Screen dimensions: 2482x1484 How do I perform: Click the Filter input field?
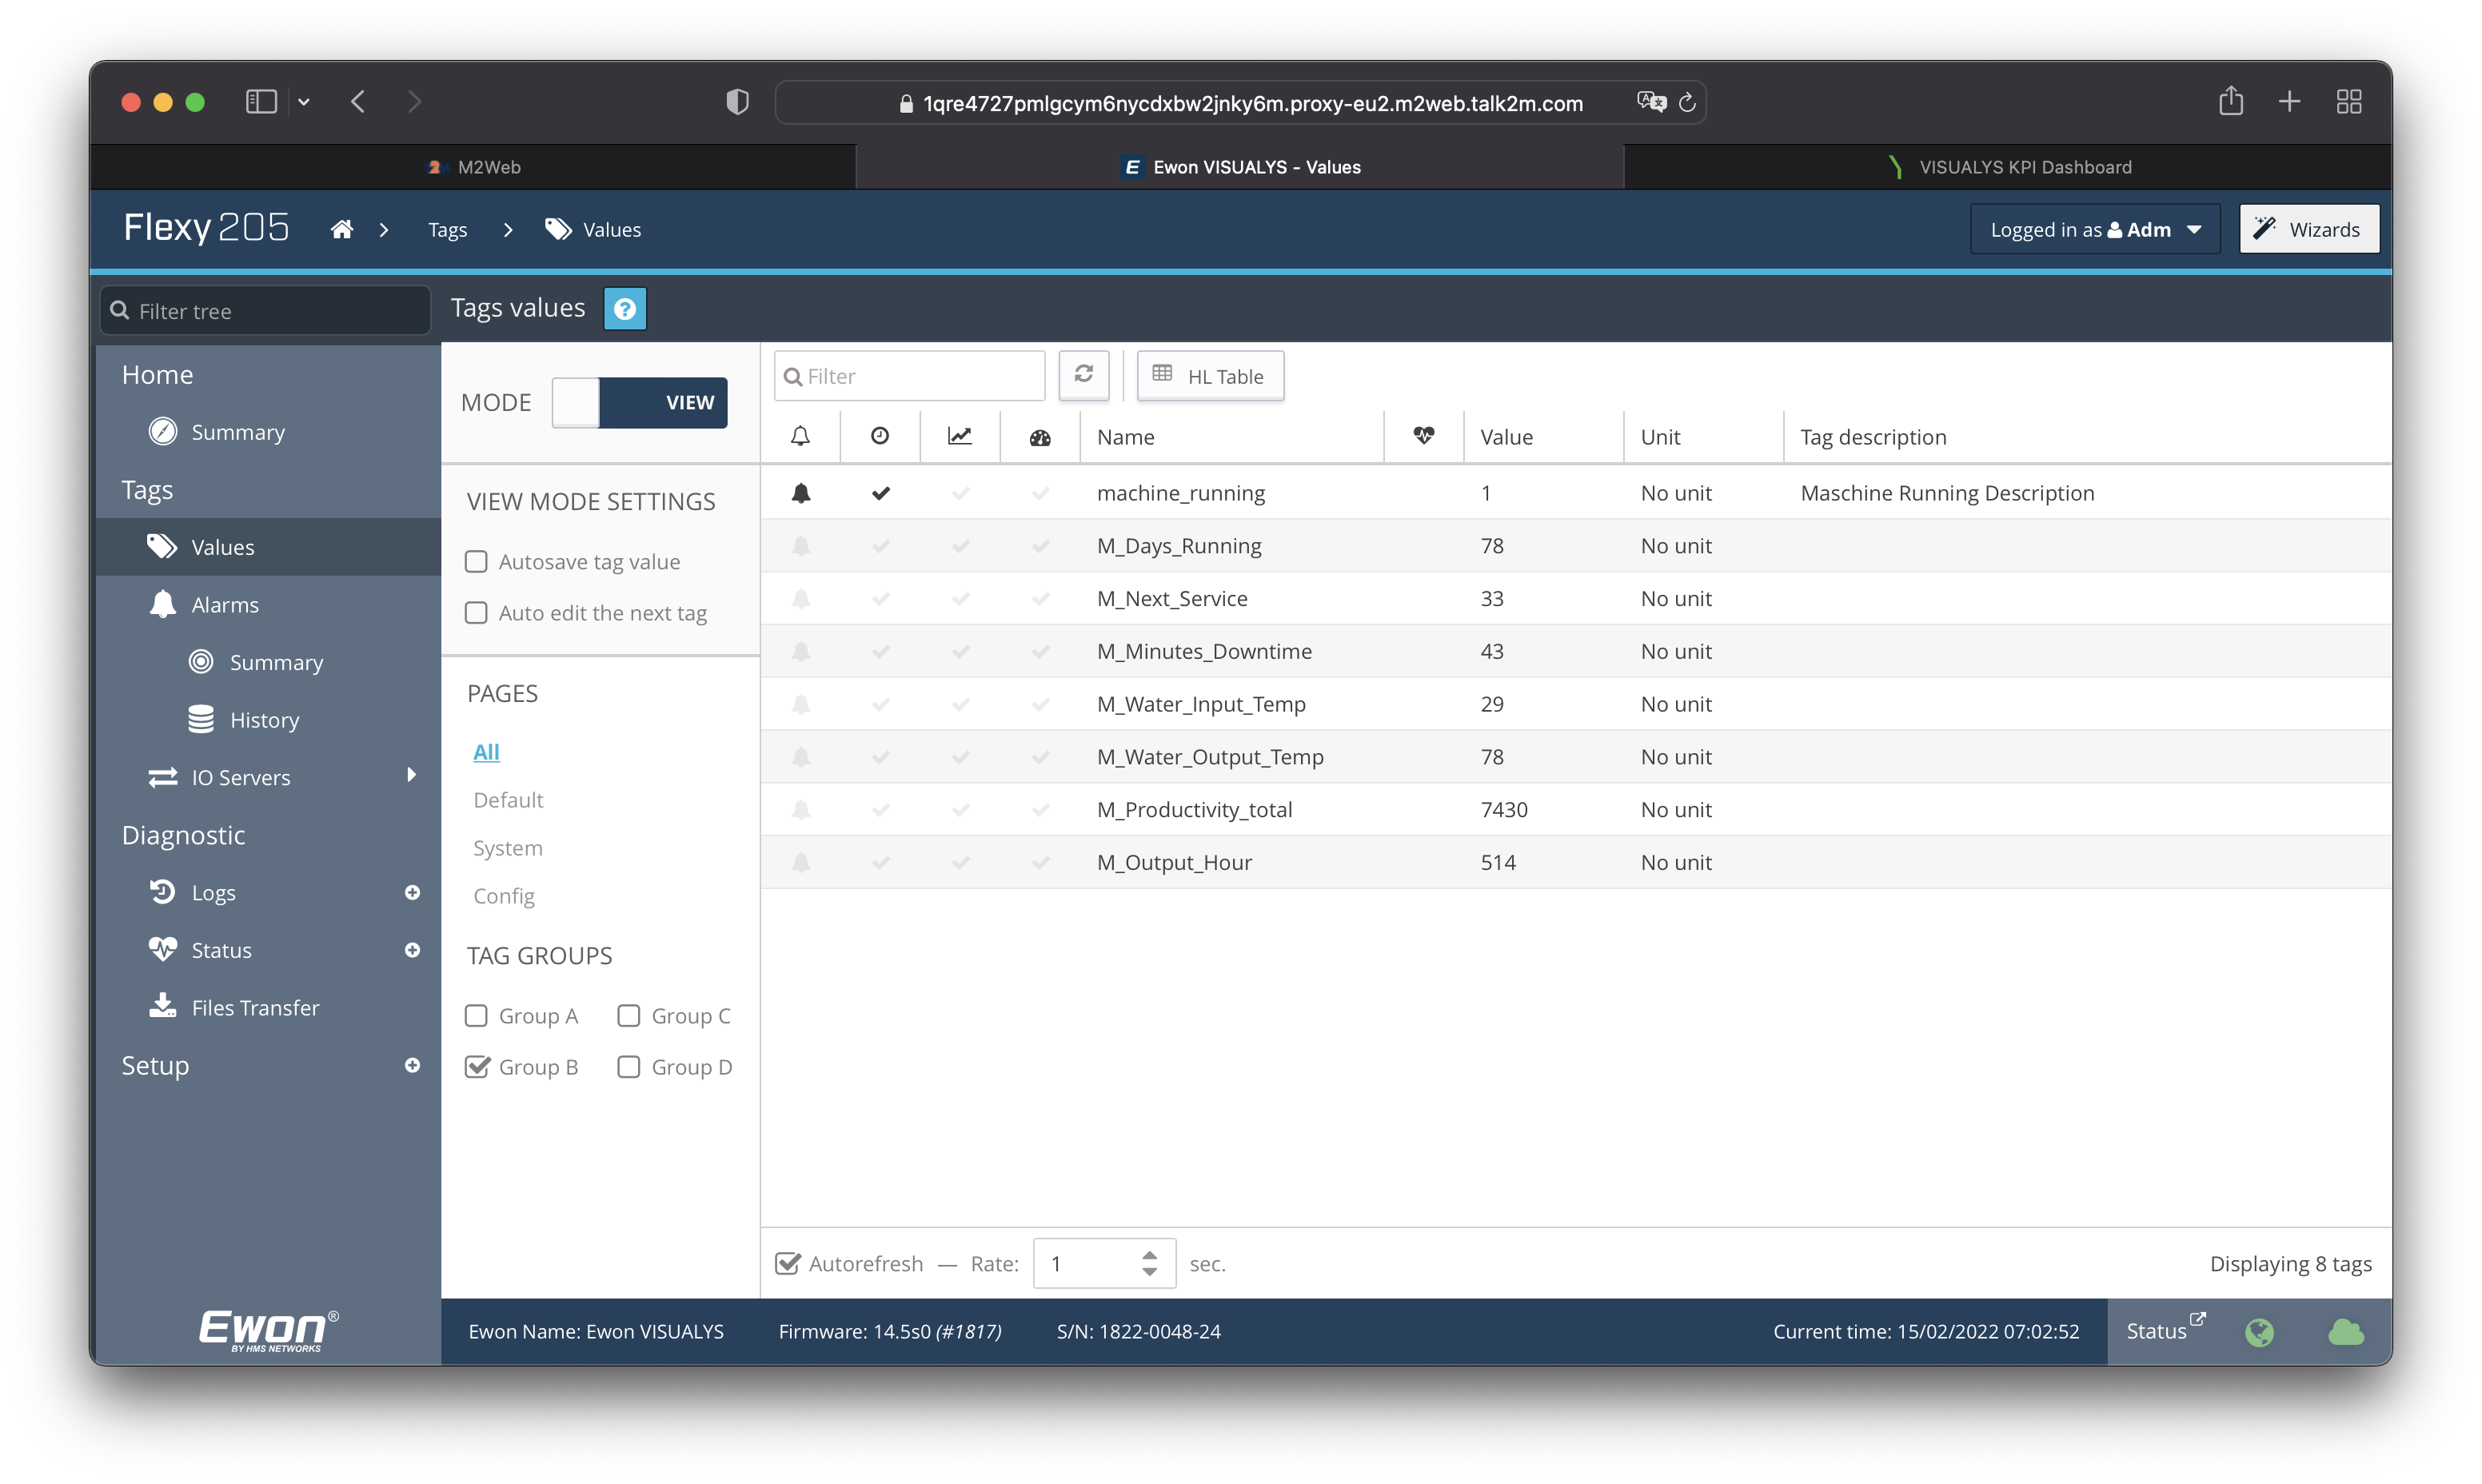(x=913, y=374)
